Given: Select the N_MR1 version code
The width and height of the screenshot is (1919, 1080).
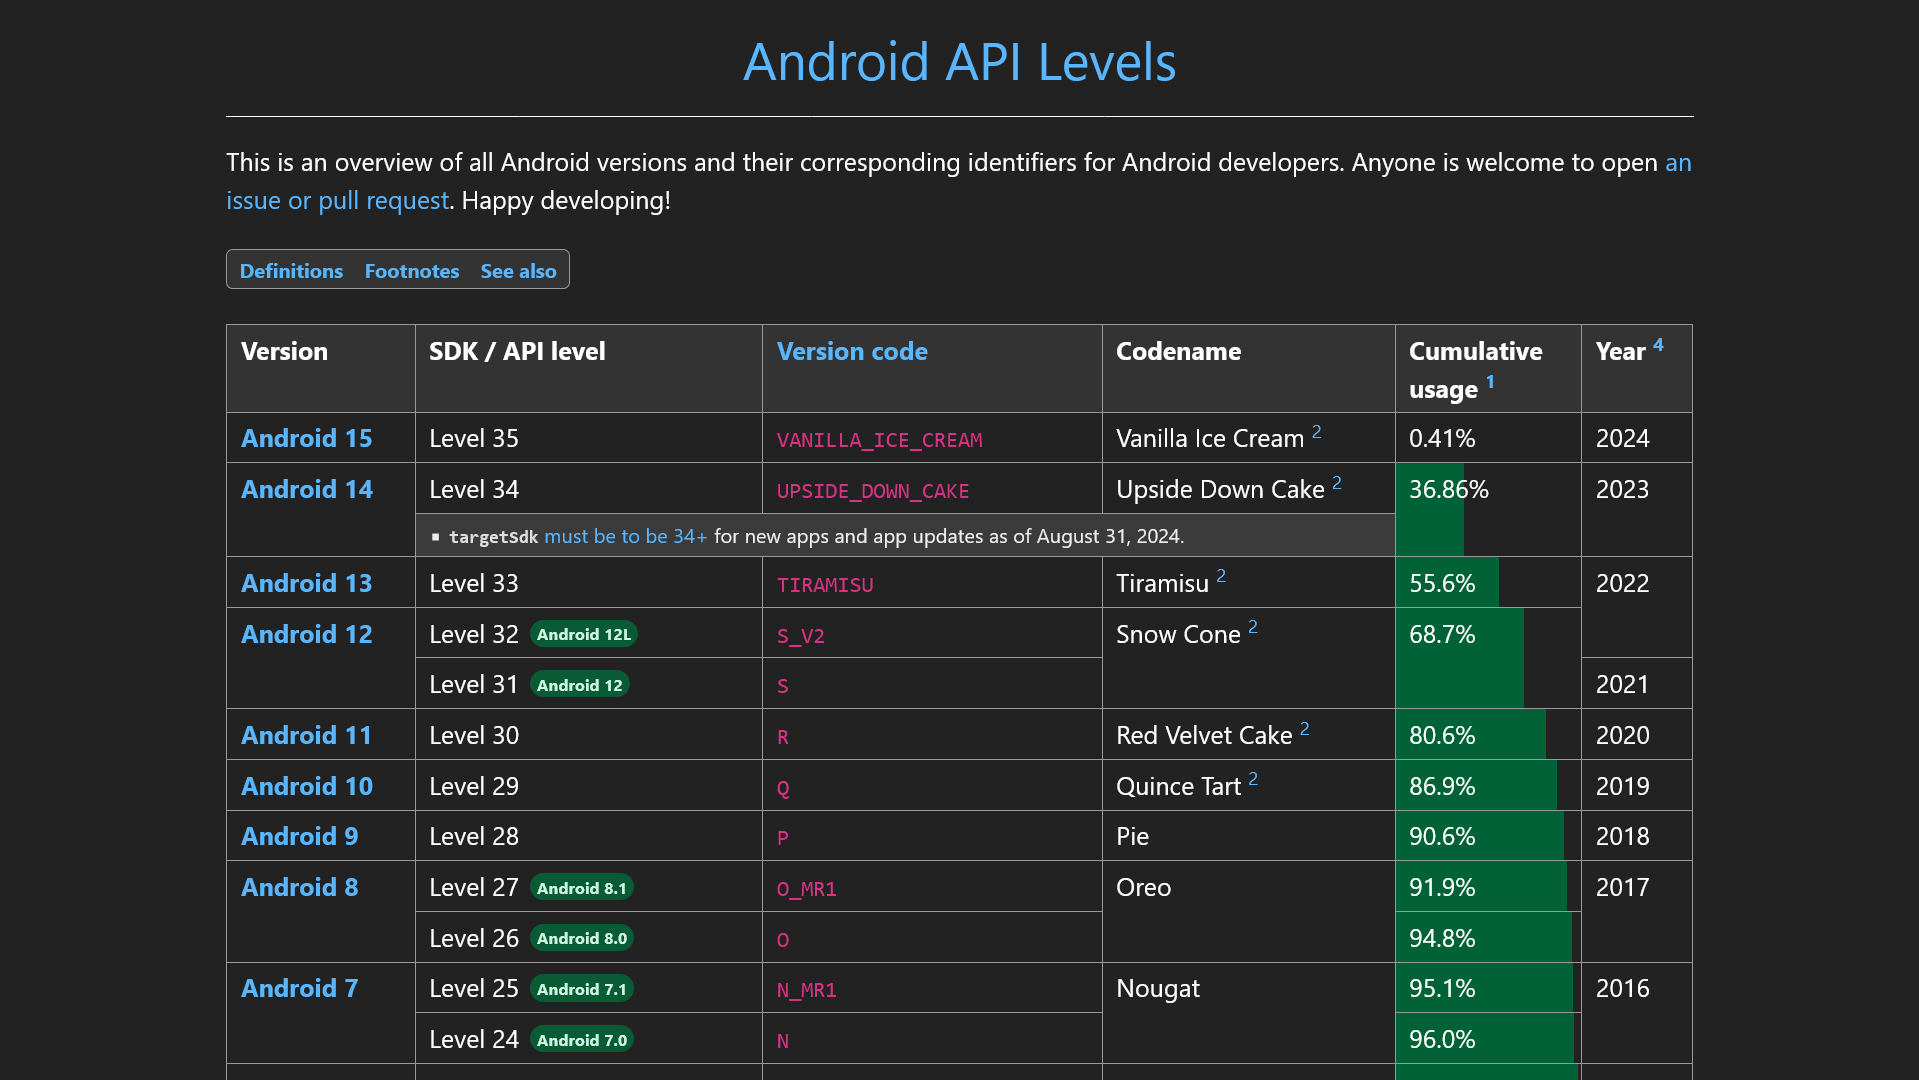Looking at the screenshot, I should 807,991.
